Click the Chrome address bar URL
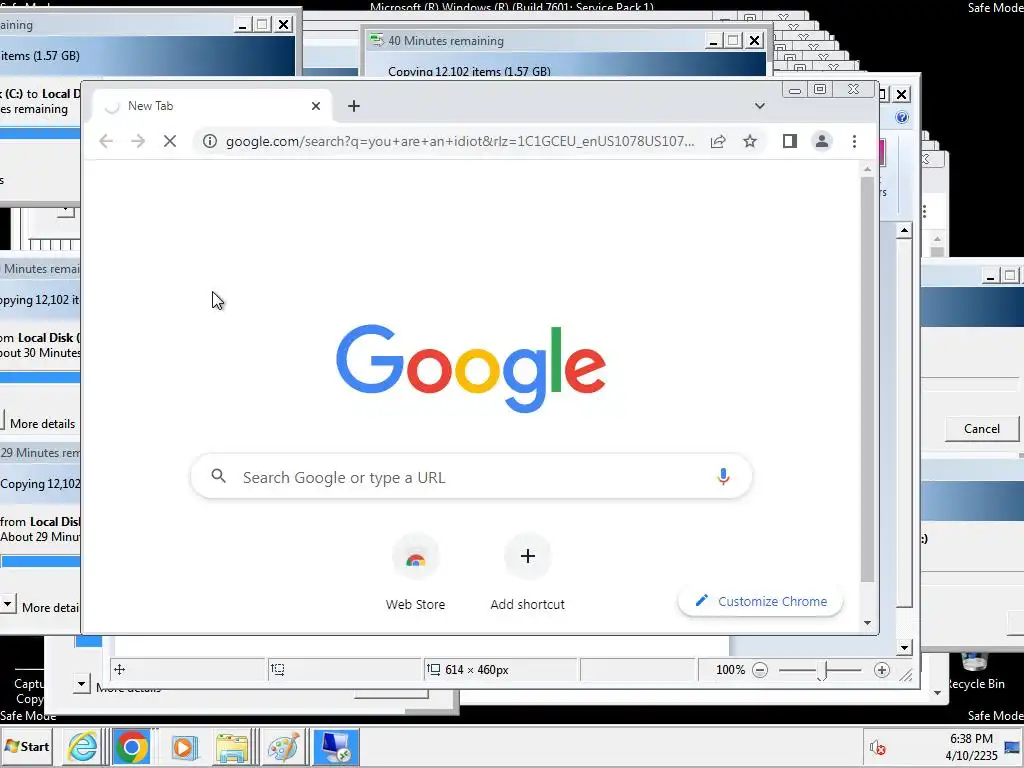Screen dimensions: 1024x768 point(460,142)
